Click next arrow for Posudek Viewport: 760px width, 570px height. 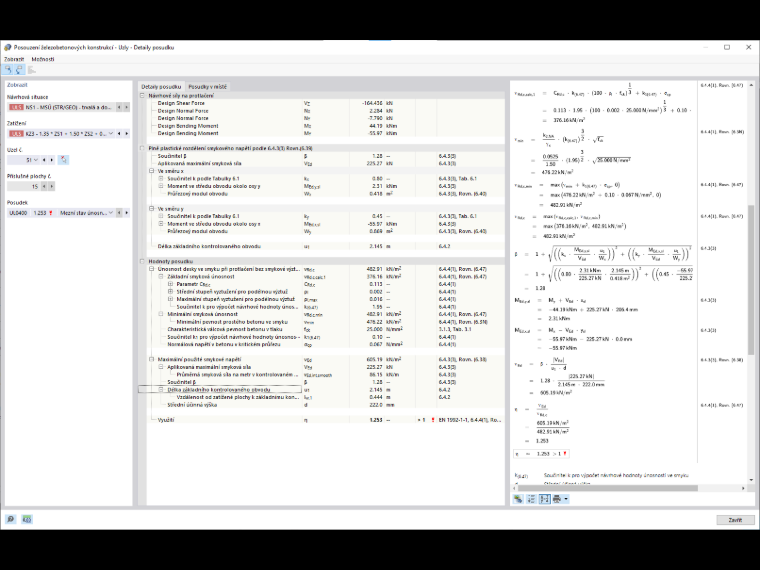(127, 213)
